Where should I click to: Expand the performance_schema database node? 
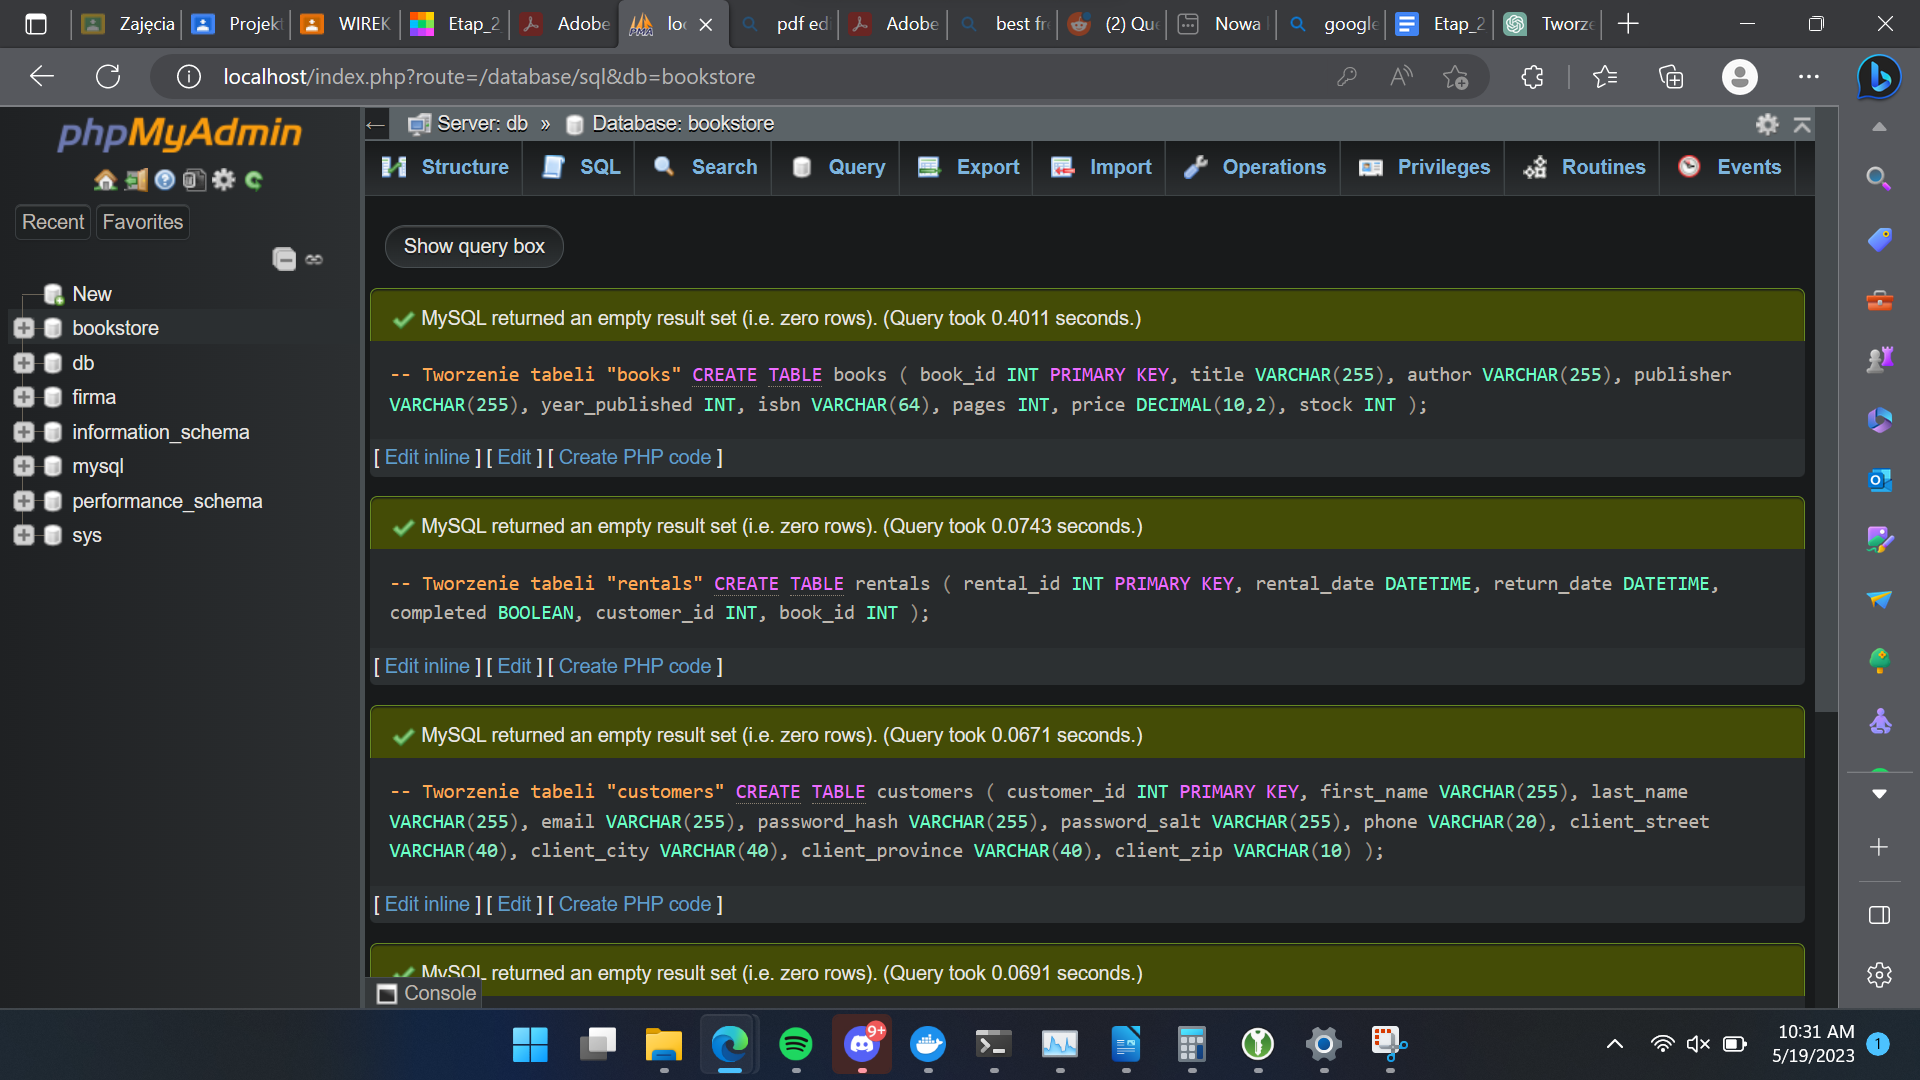pyautogui.click(x=24, y=501)
